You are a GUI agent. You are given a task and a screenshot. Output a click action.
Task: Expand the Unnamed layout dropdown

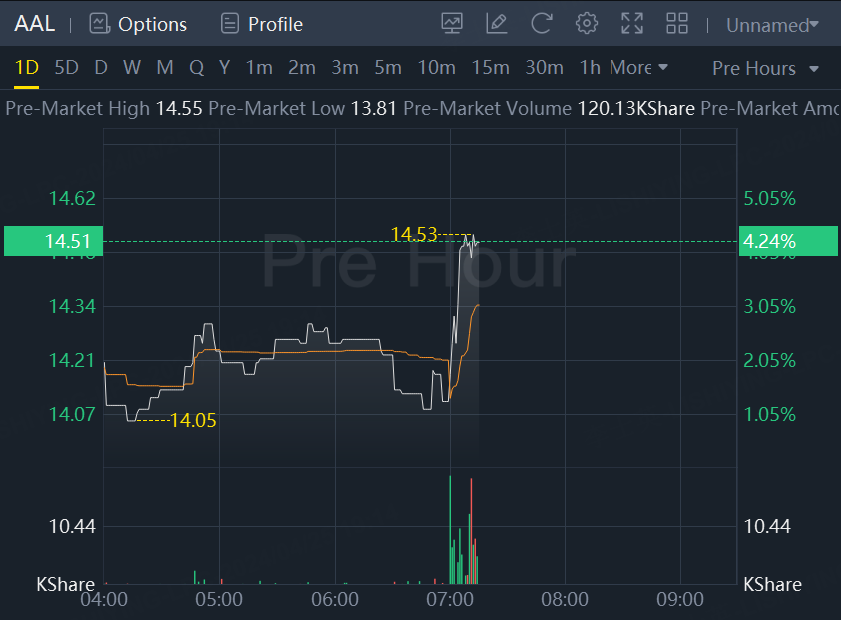(772, 25)
